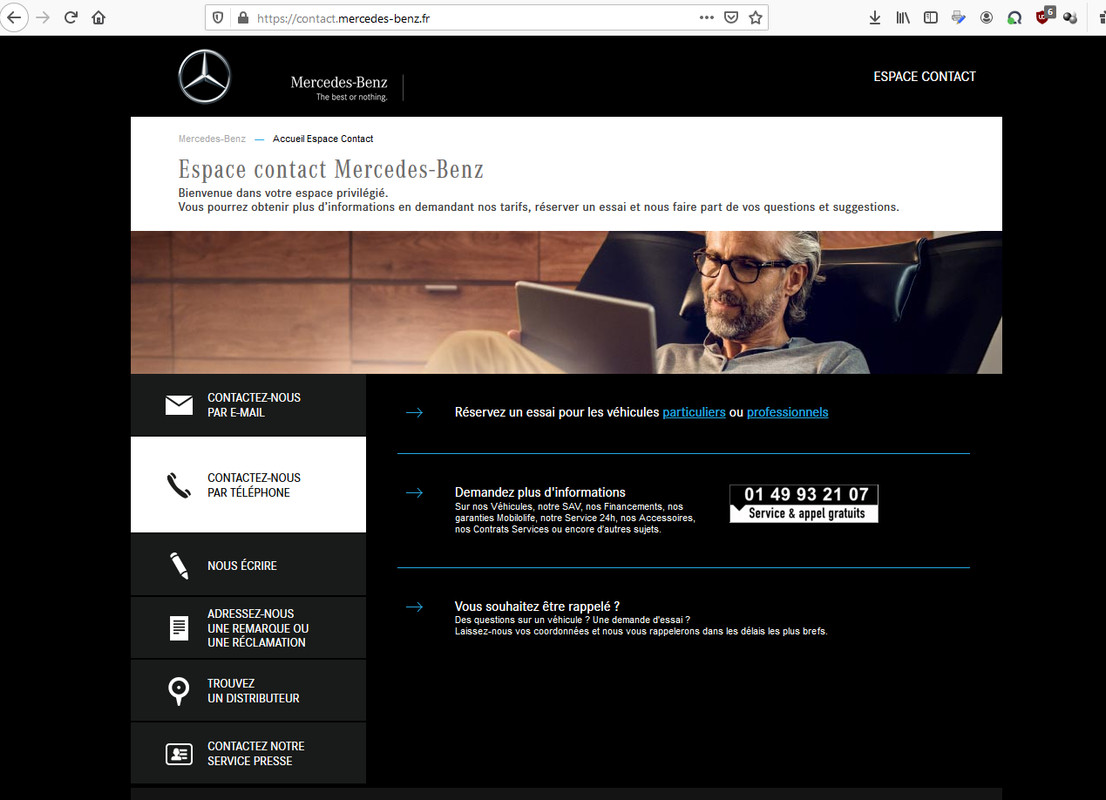Image resolution: width=1106 pixels, height=800 pixels.
Task: Select Contactez-nous par téléphone tab
Action: pyautogui.click(x=248, y=485)
